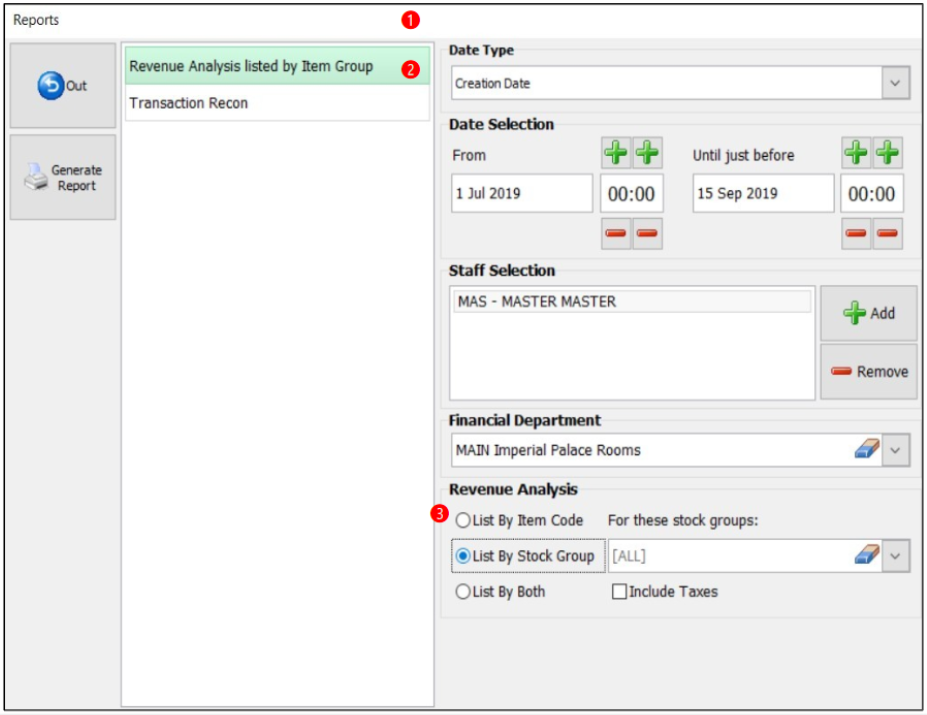Open Financial Department dropdown arrow
The height and width of the screenshot is (715, 927).
pyautogui.click(x=895, y=450)
